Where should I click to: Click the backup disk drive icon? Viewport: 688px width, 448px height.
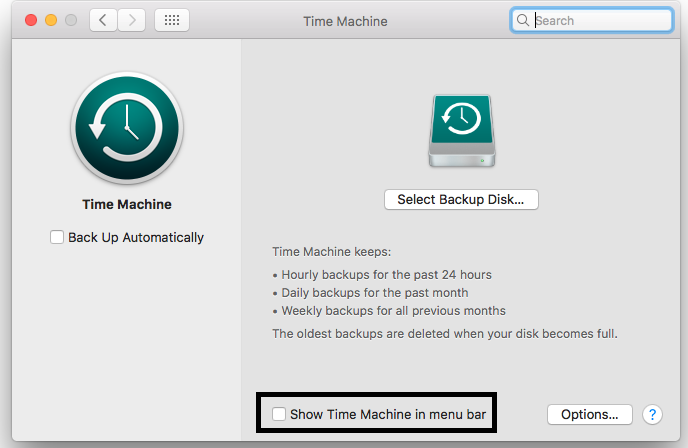[x=462, y=131]
